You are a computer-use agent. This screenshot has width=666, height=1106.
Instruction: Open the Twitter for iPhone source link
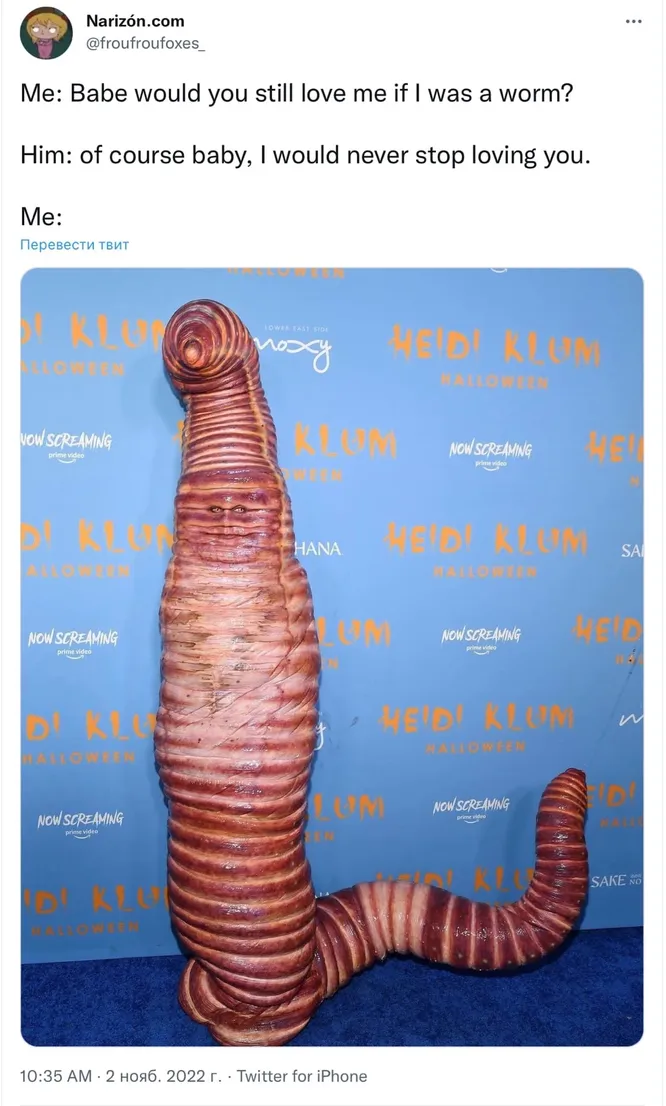[x=302, y=1076]
